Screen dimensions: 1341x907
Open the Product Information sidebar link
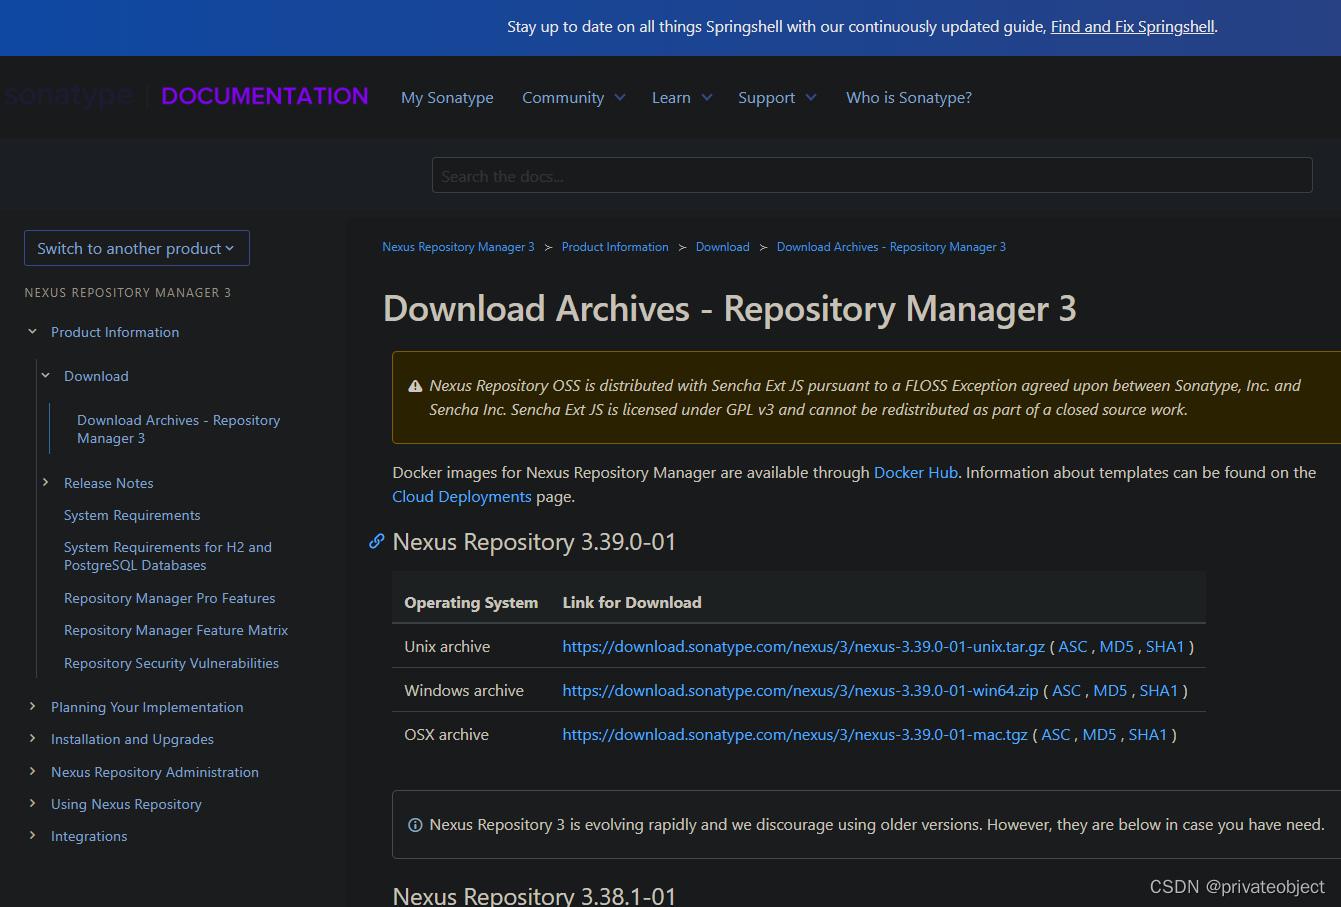point(115,332)
